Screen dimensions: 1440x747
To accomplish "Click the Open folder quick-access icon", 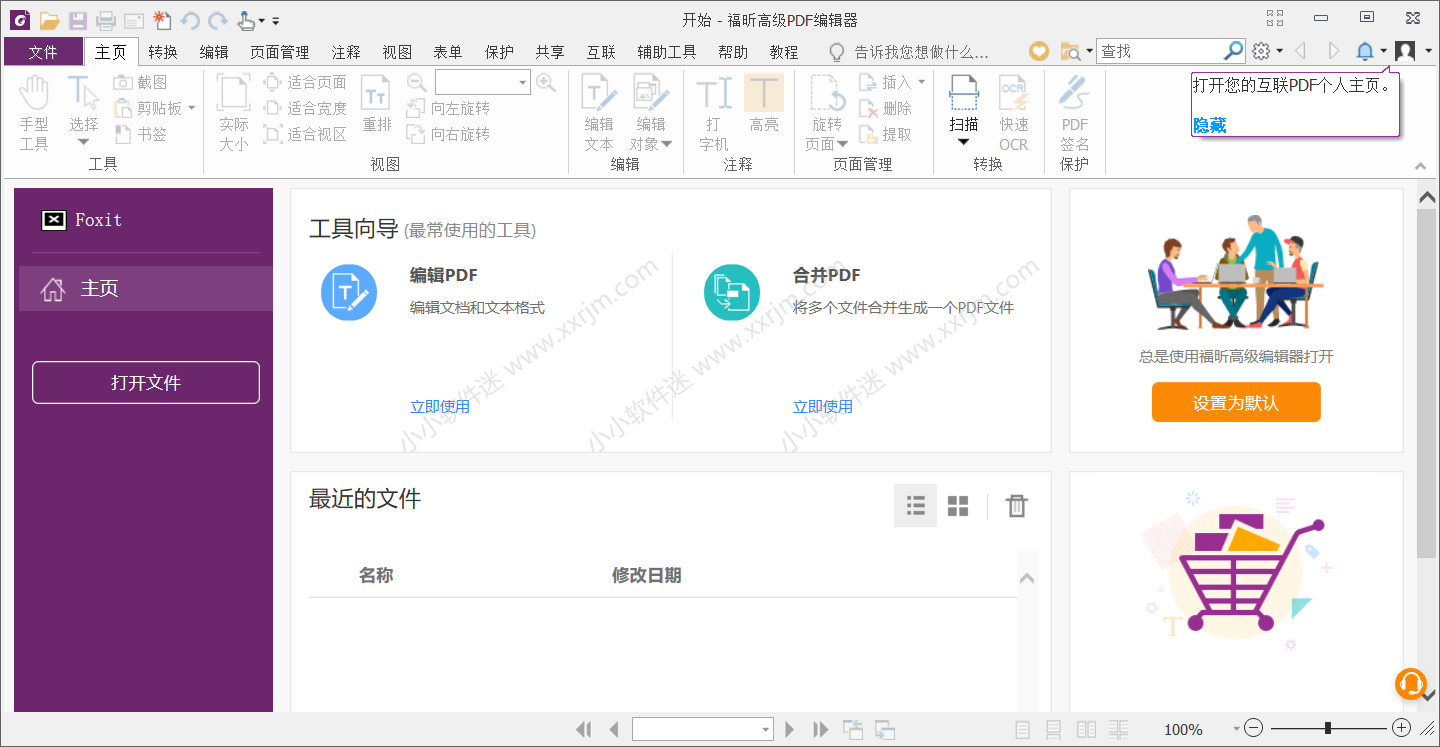I will pyautogui.click(x=49, y=20).
